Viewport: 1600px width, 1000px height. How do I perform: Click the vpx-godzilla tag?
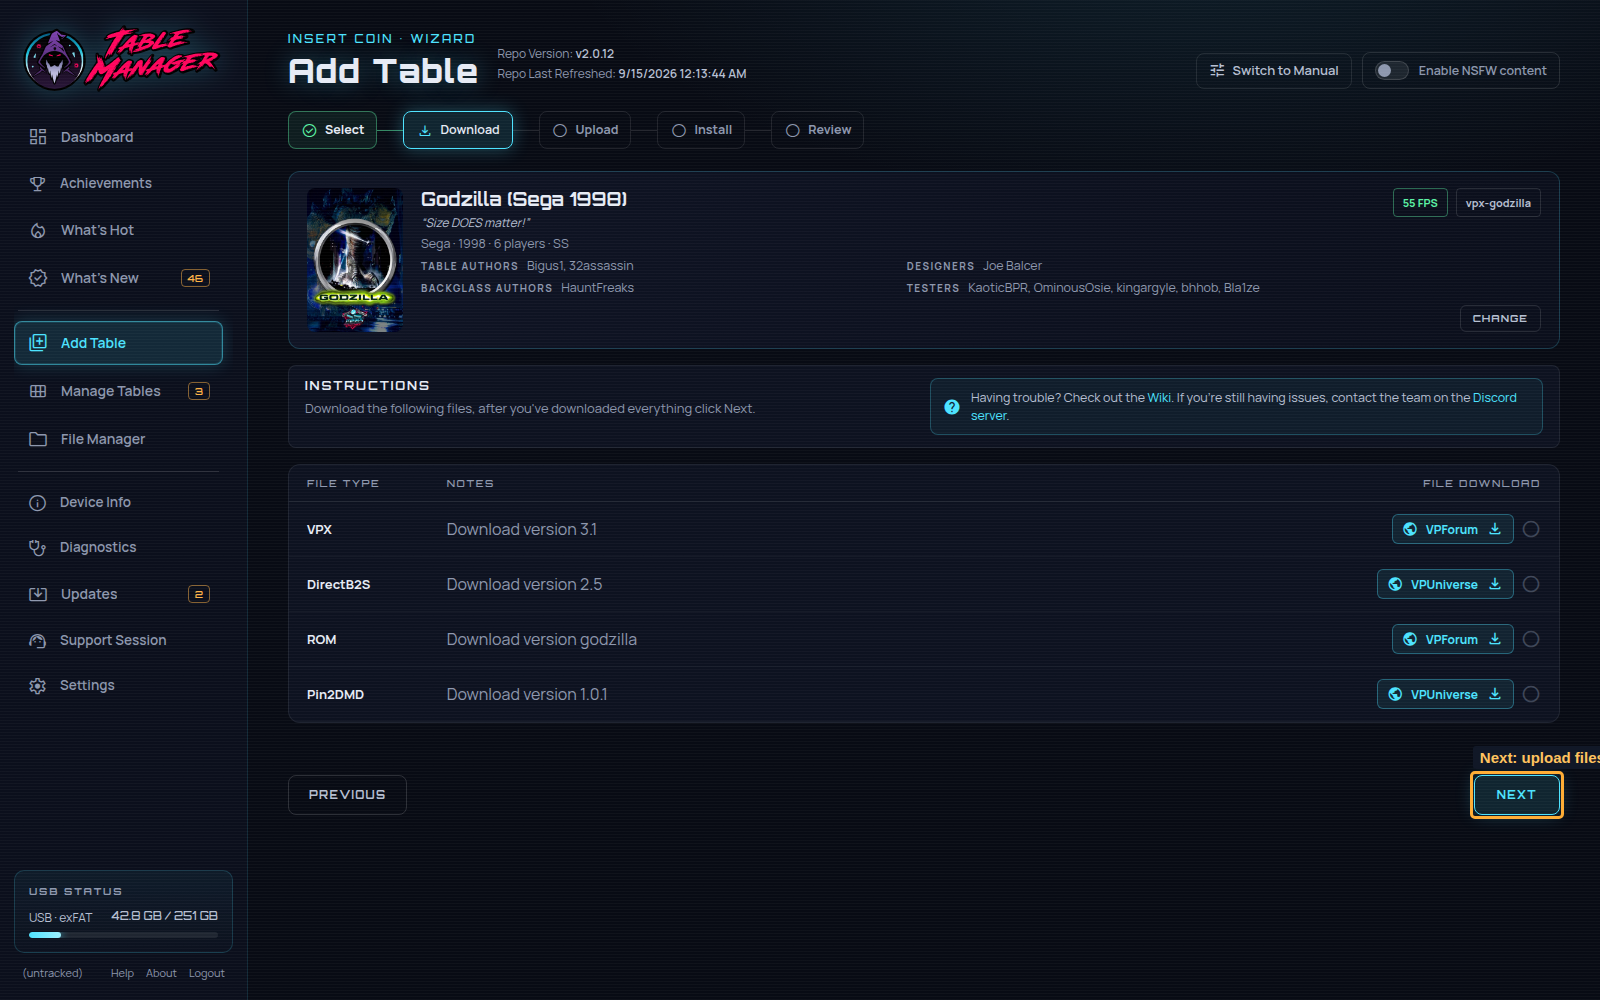[x=1498, y=203]
